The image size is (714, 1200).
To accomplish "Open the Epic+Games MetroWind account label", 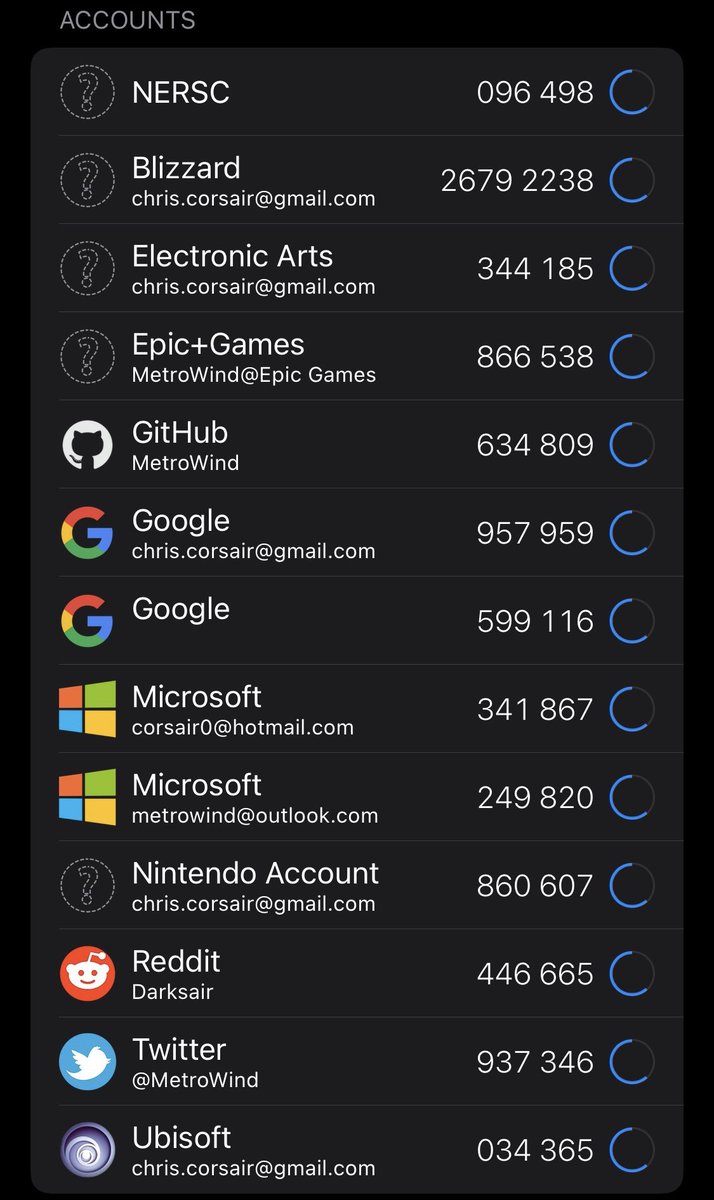I will pyautogui.click(x=254, y=375).
